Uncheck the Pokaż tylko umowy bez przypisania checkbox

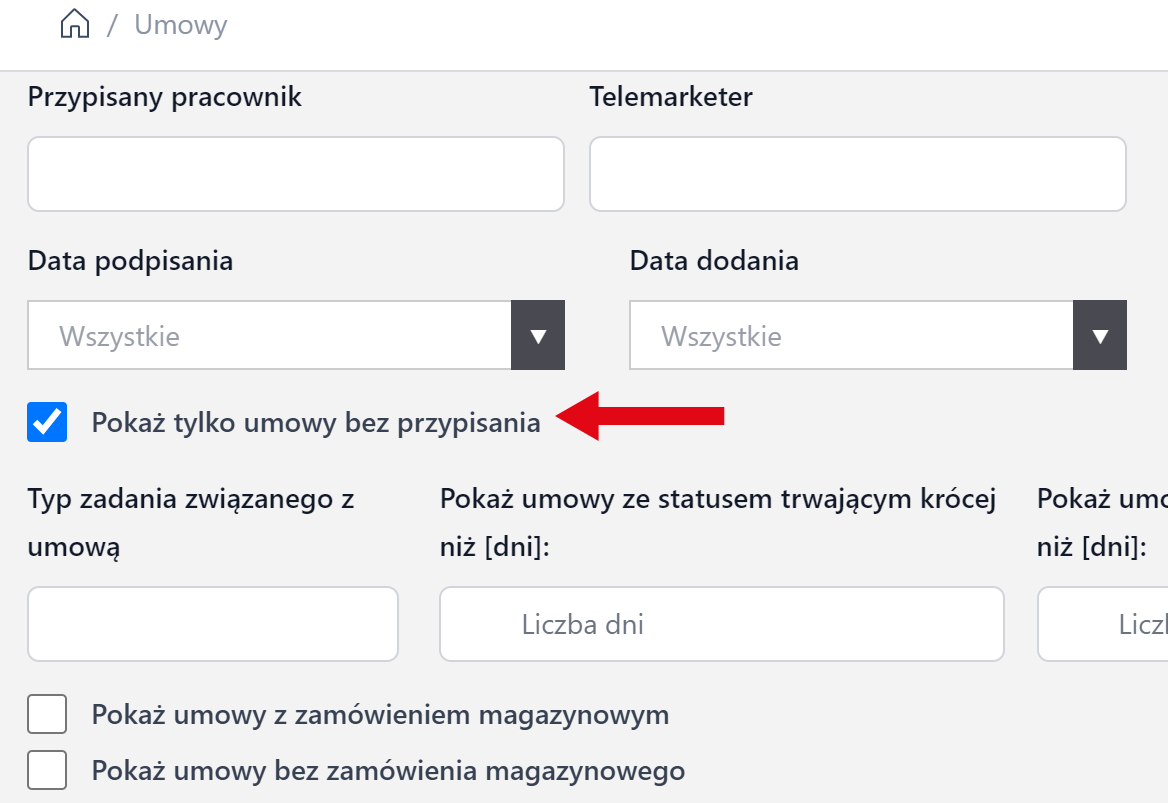[48, 422]
